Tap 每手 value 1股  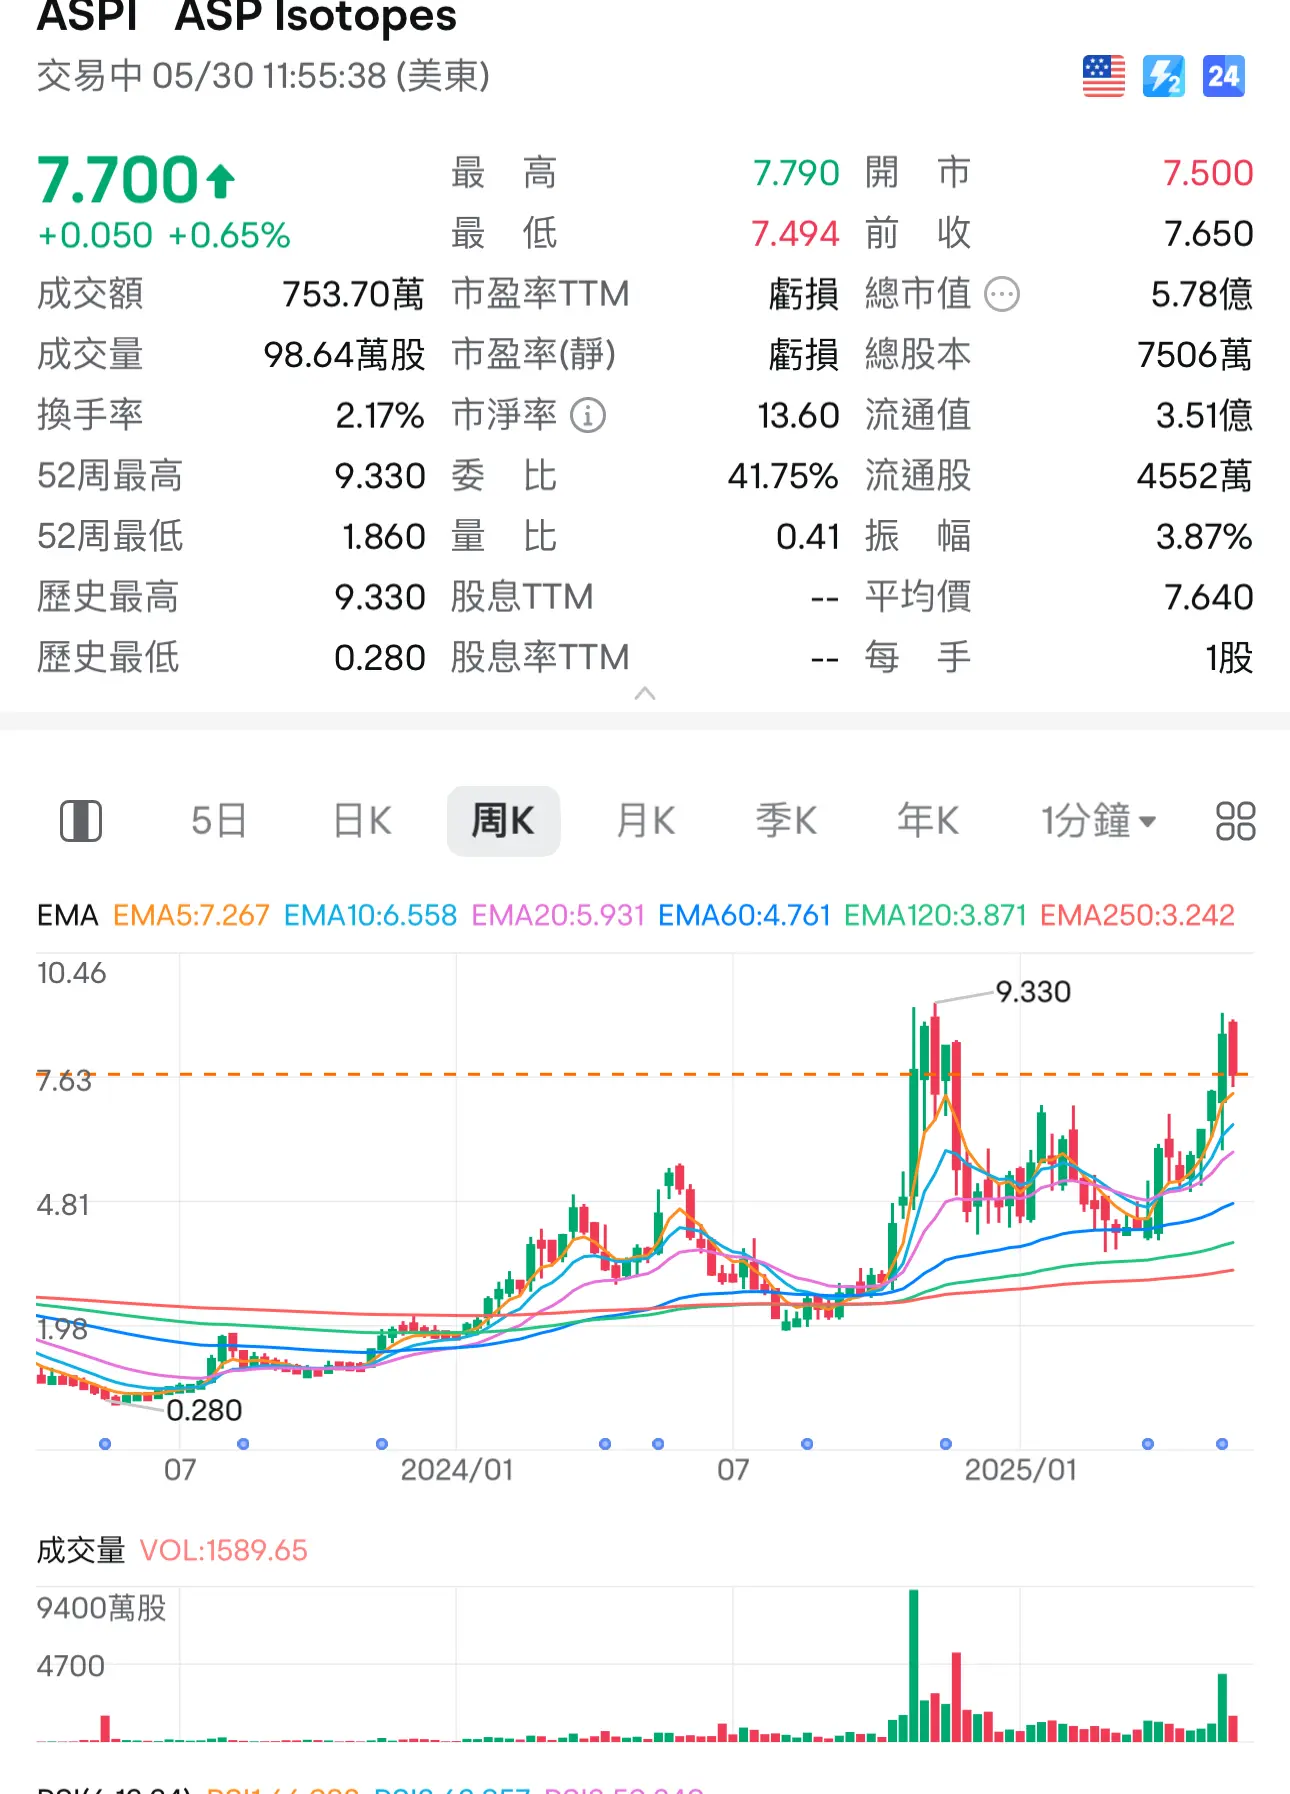point(1229,658)
